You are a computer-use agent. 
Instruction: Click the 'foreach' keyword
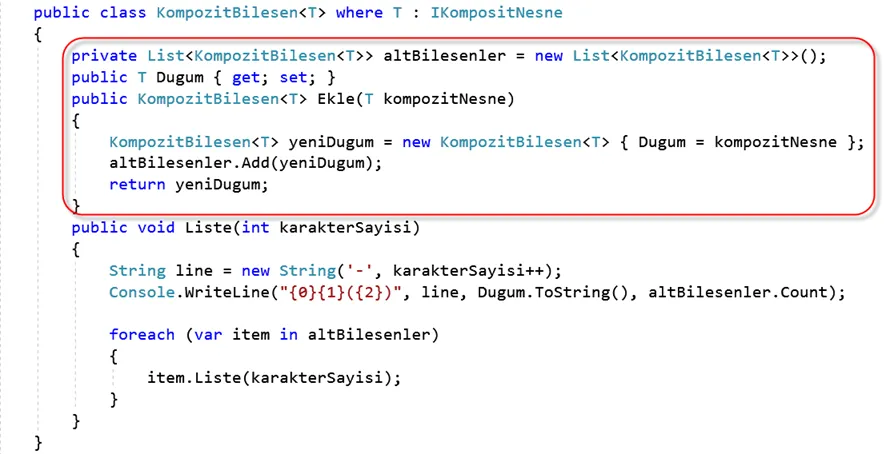142,334
